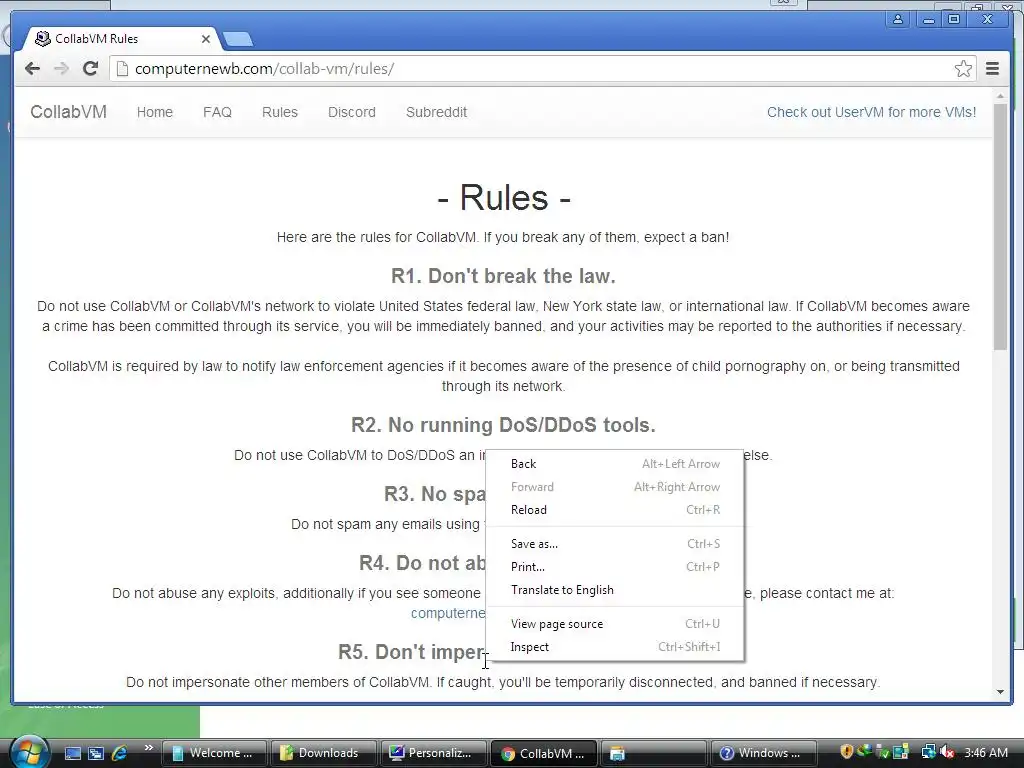Click the Check out UserVM link
Viewport: 1024px width, 768px height.
[x=871, y=112]
